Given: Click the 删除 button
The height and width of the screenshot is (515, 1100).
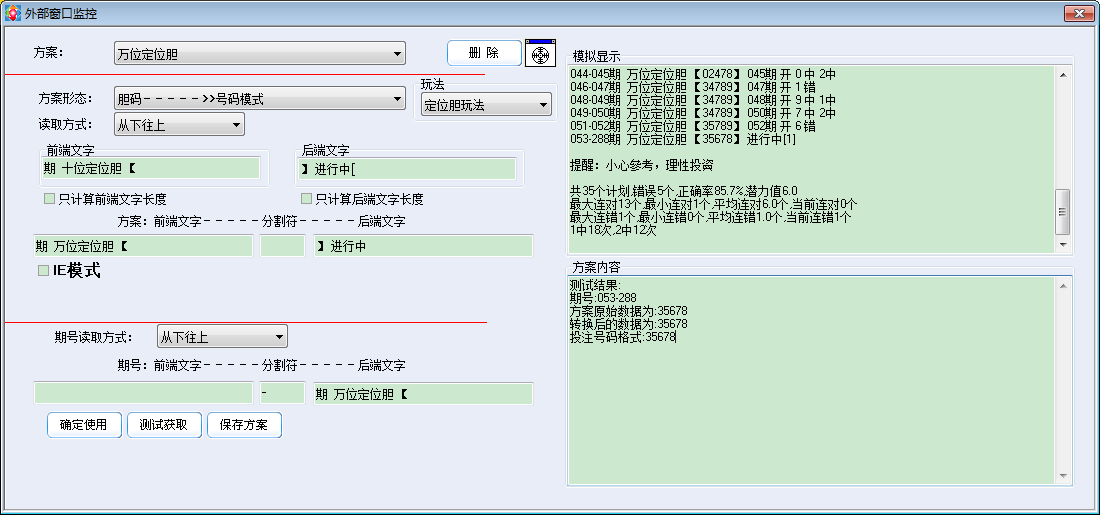Looking at the screenshot, I should pos(484,53).
